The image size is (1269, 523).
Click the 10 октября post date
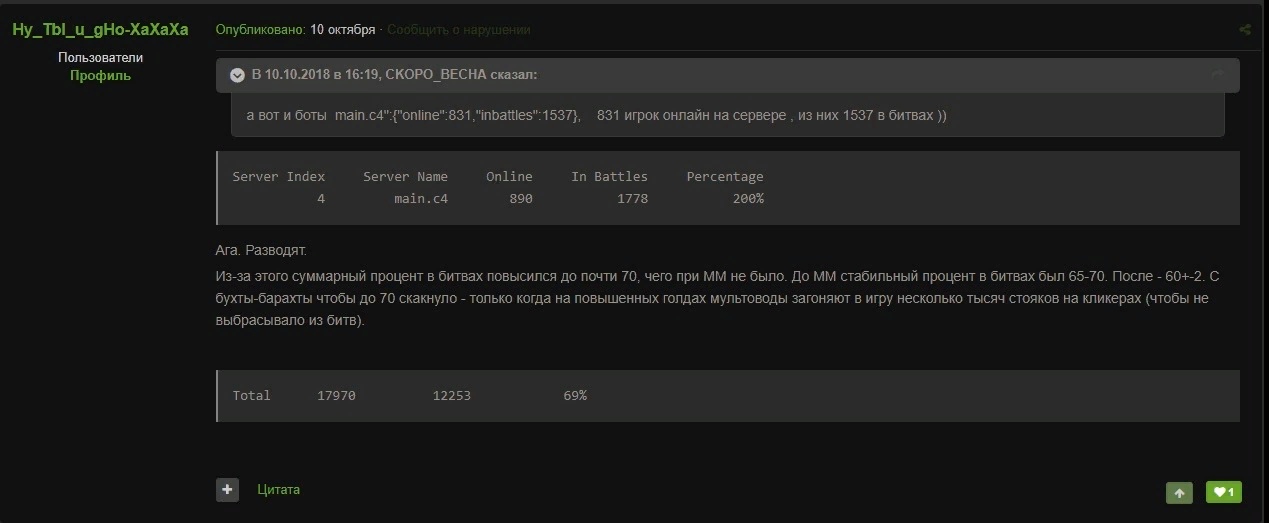pyautogui.click(x=342, y=30)
